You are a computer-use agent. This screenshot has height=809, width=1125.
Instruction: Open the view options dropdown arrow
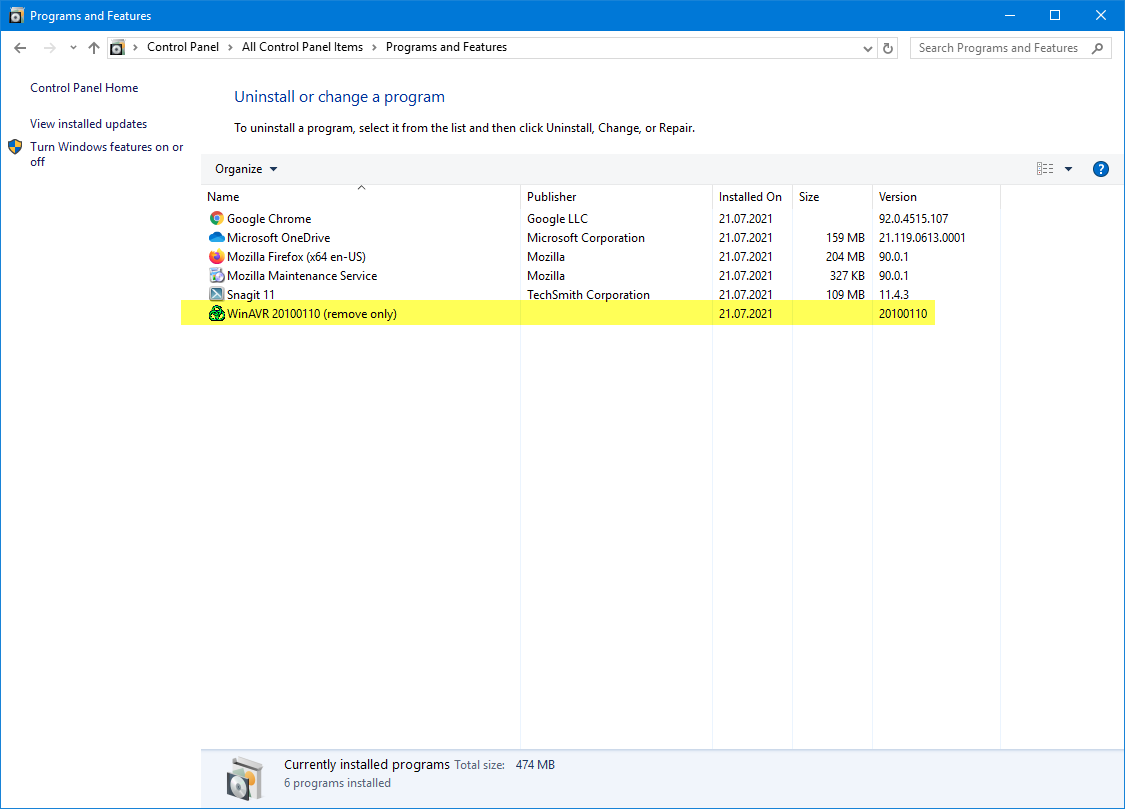[1068, 169]
